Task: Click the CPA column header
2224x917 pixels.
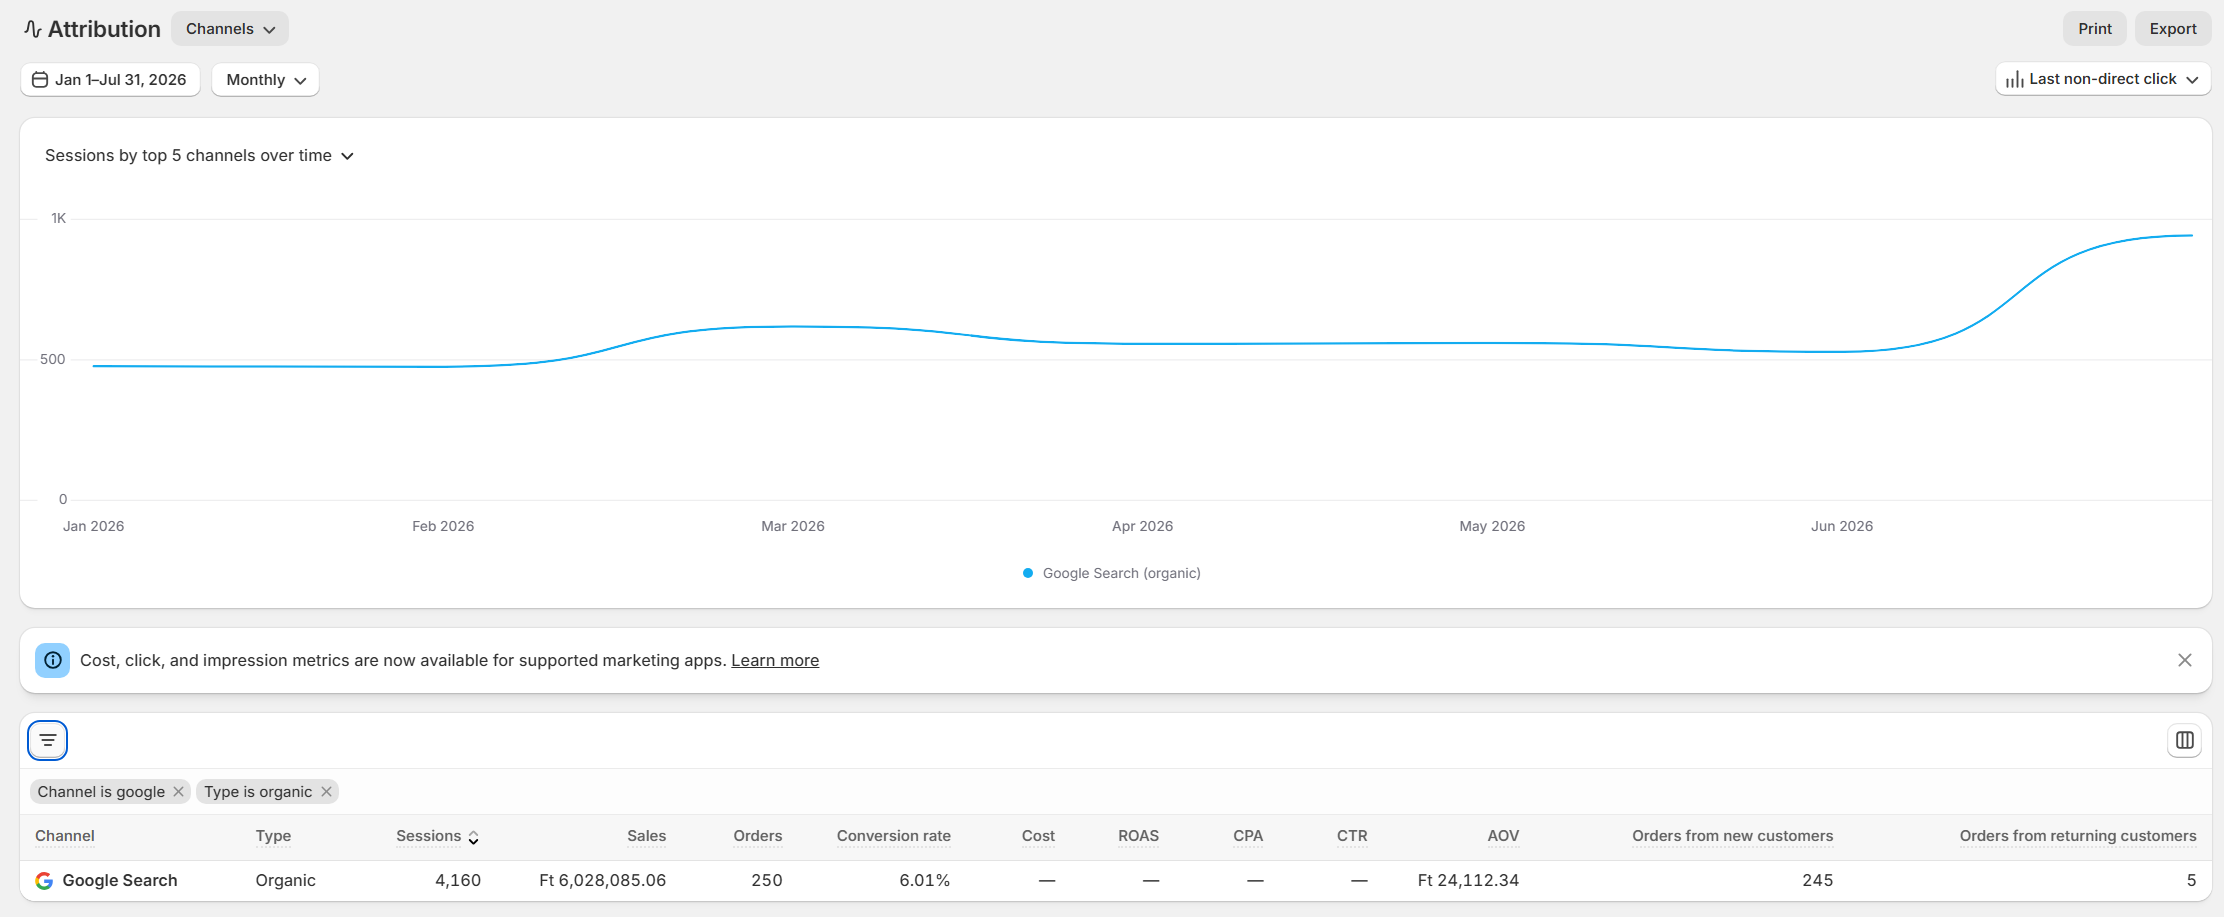Action: (x=1248, y=836)
